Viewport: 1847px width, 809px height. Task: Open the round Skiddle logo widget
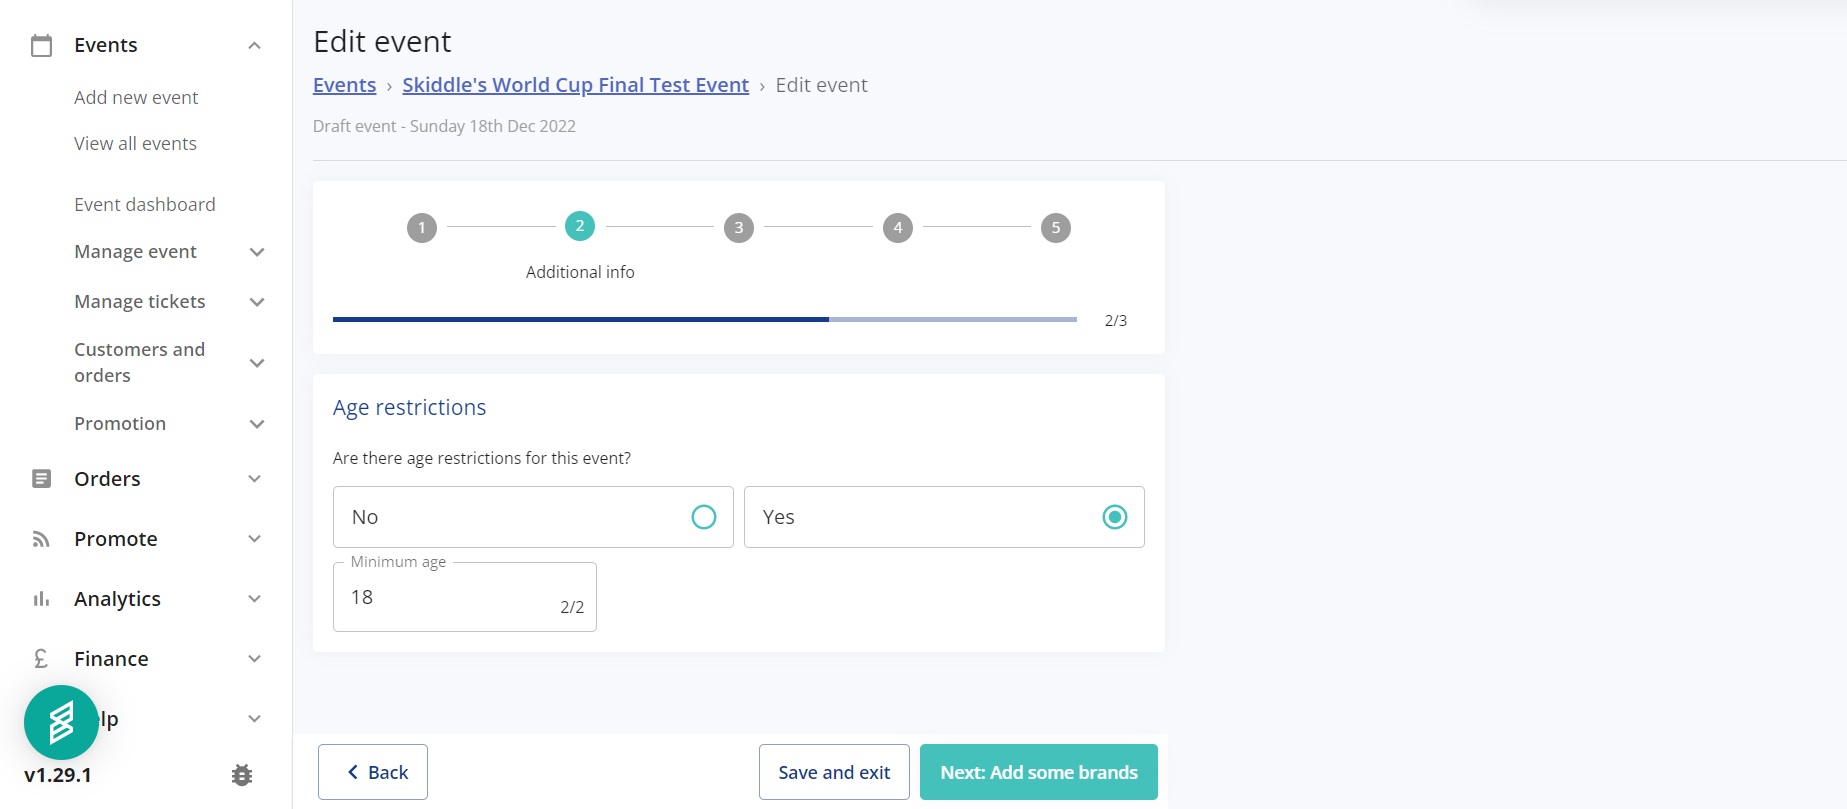[x=61, y=722]
